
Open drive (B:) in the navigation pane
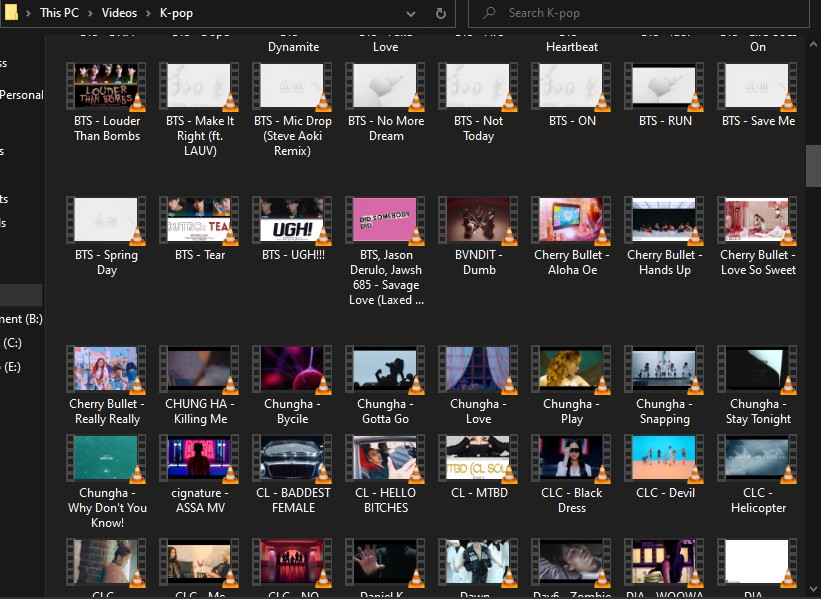click(x=21, y=318)
